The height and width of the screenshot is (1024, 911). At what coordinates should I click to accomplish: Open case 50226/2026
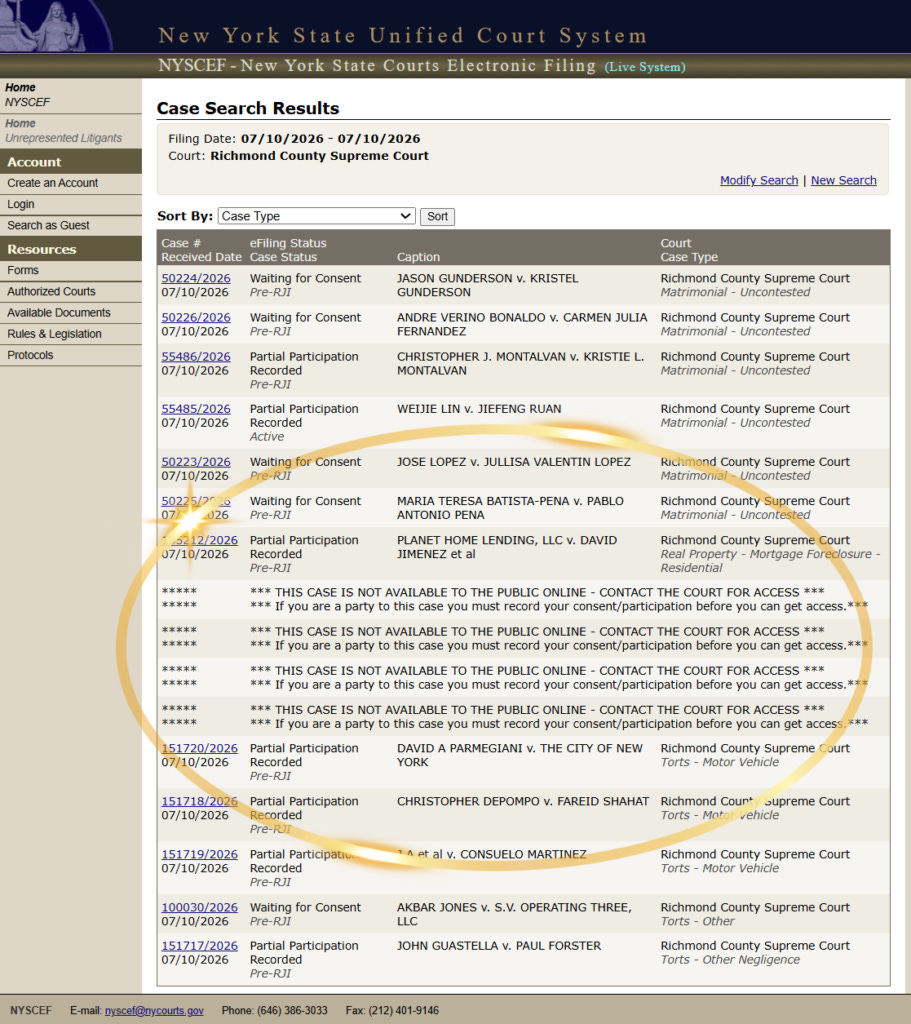click(196, 317)
